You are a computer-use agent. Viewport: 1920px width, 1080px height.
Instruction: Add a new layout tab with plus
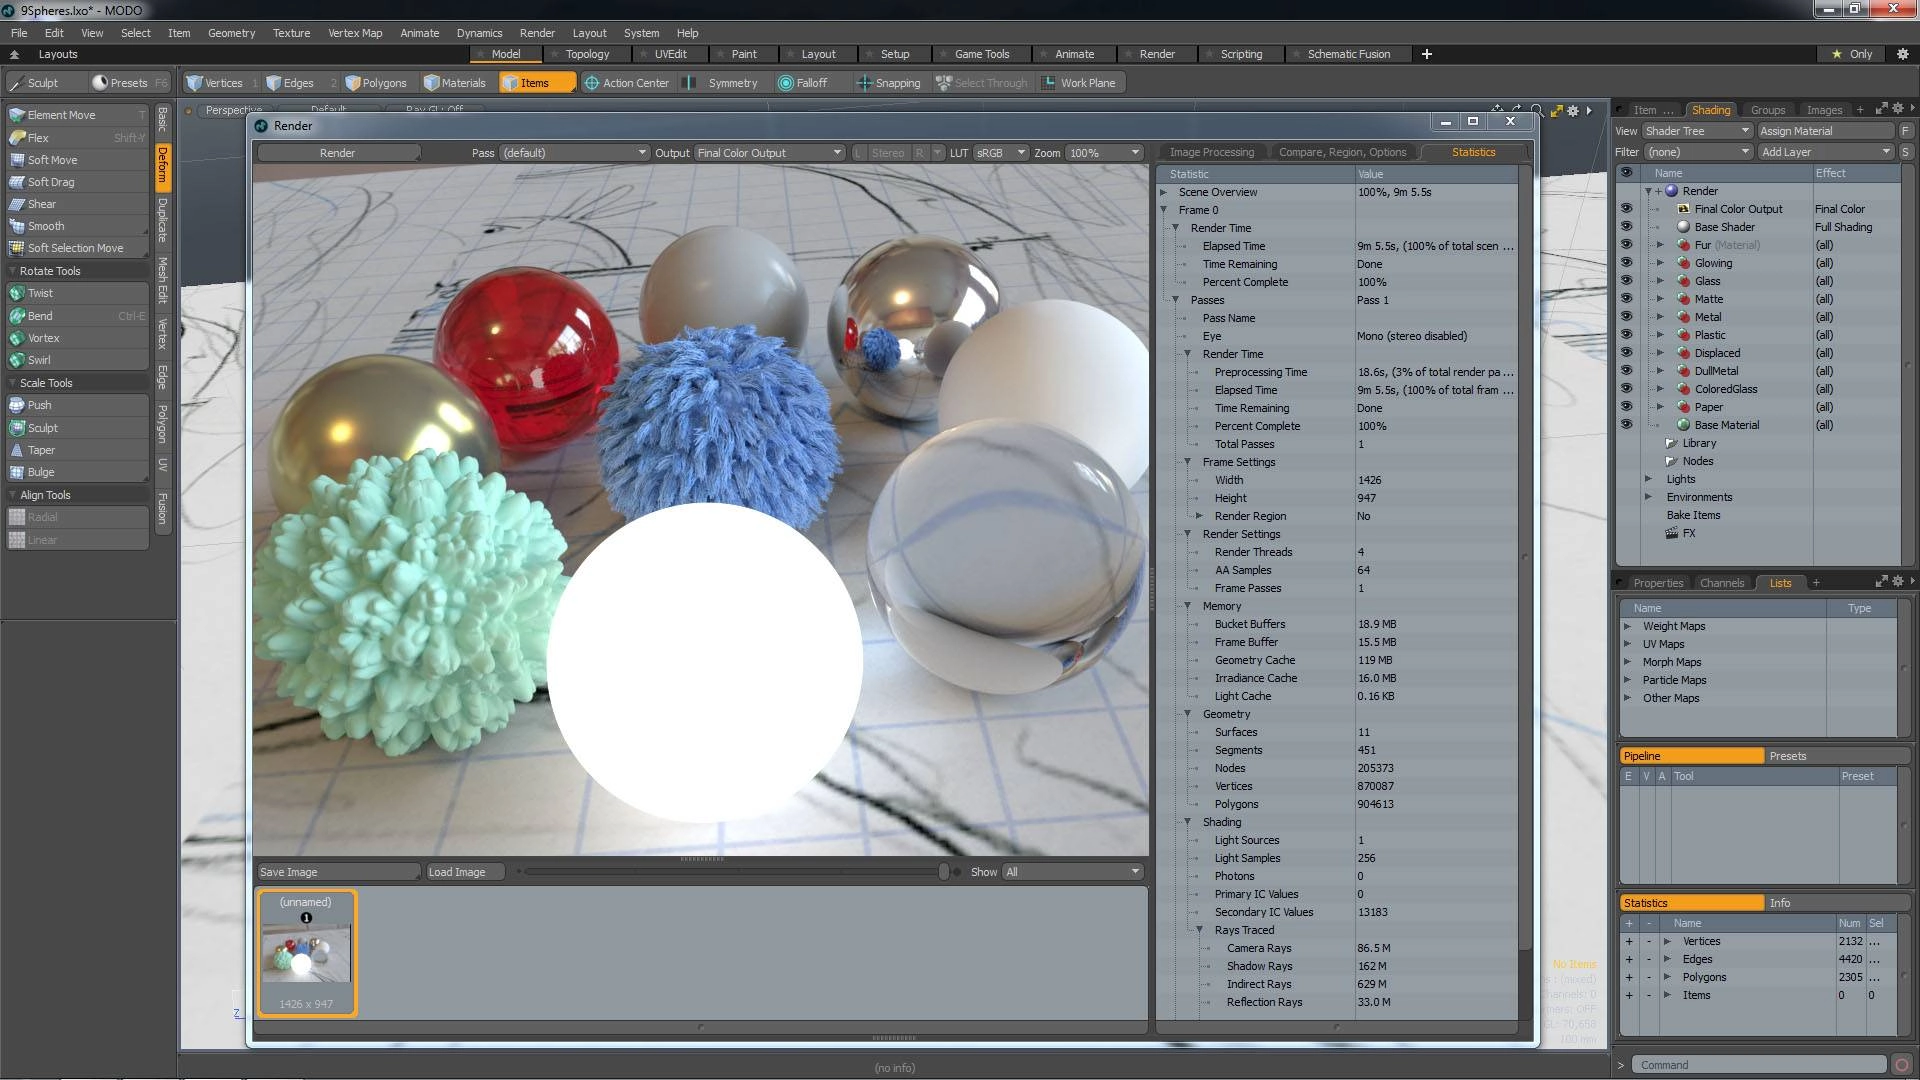click(x=1426, y=54)
